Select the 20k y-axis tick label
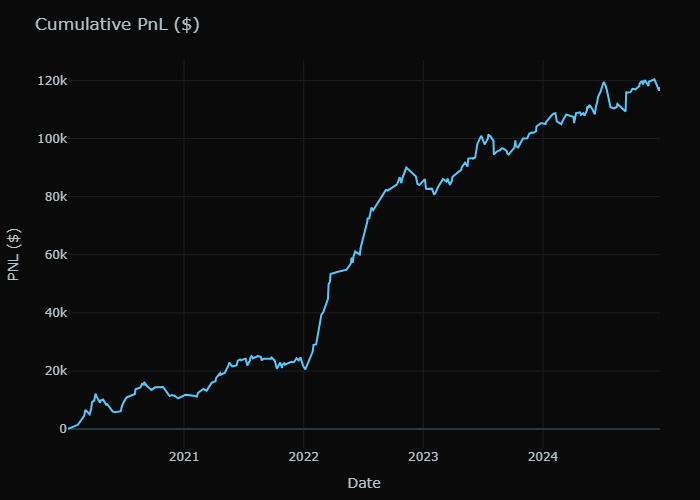Image resolution: width=700 pixels, height=500 pixels. 53,371
